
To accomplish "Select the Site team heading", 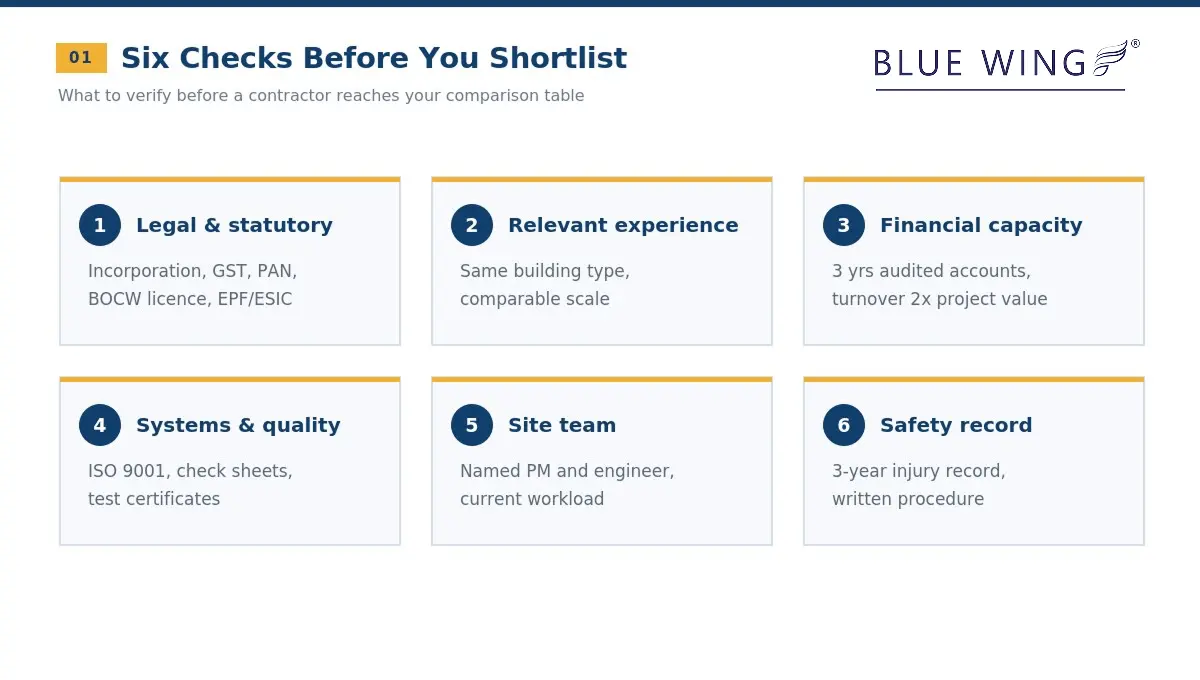I will [x=562, y=425].
